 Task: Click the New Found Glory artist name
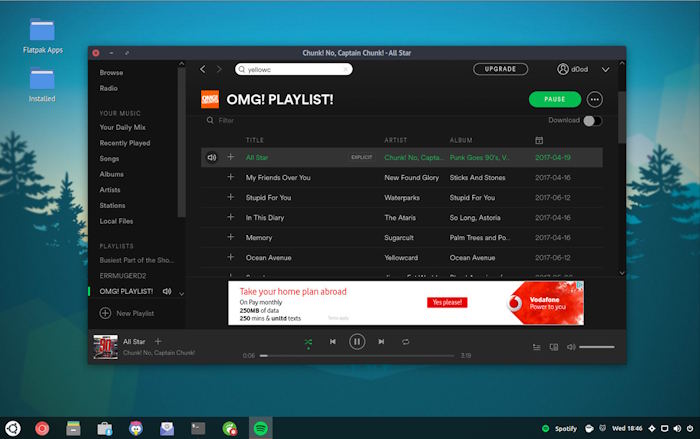[411, 177]
